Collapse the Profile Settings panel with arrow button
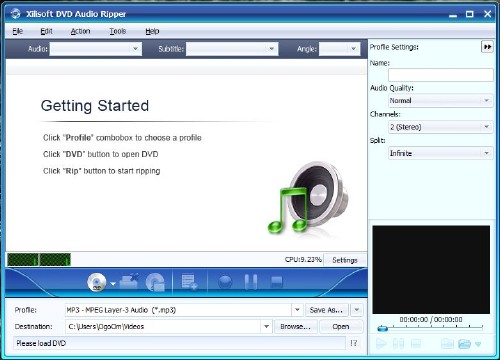The image size is (500, 360). click(x=487, y=47)
